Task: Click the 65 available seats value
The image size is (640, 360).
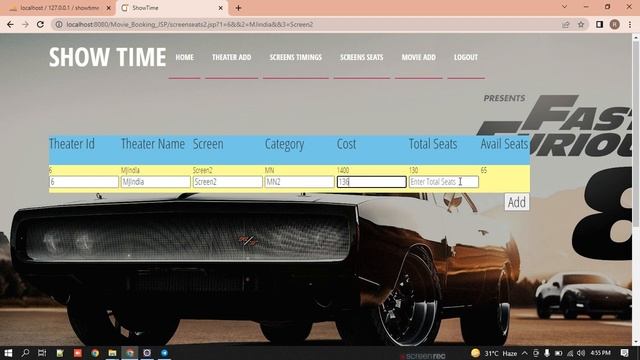Action: 484,170
